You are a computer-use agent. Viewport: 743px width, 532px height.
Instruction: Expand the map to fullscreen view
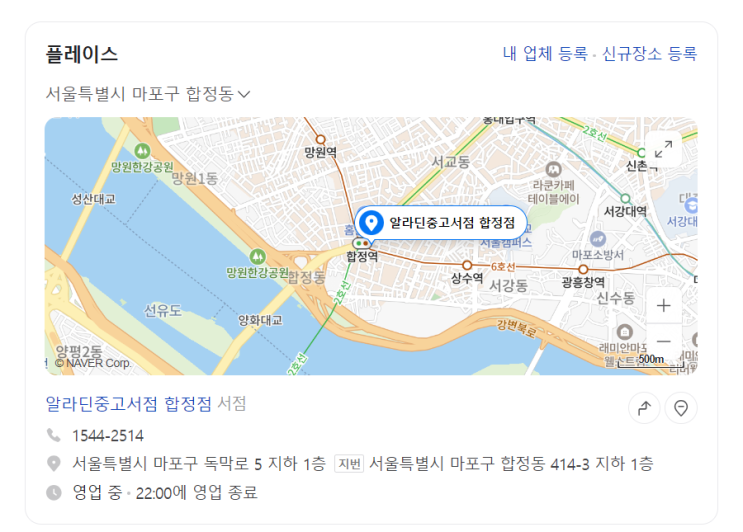pos(663,149)
